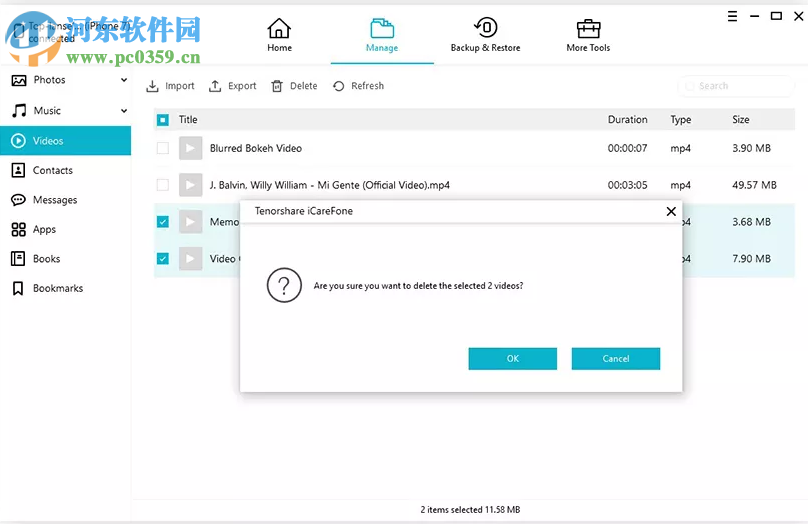Viewport: 808px width, 524px height.
Task: Click the Apps grid sidebar icon
Action: click(x=19, y=229)
